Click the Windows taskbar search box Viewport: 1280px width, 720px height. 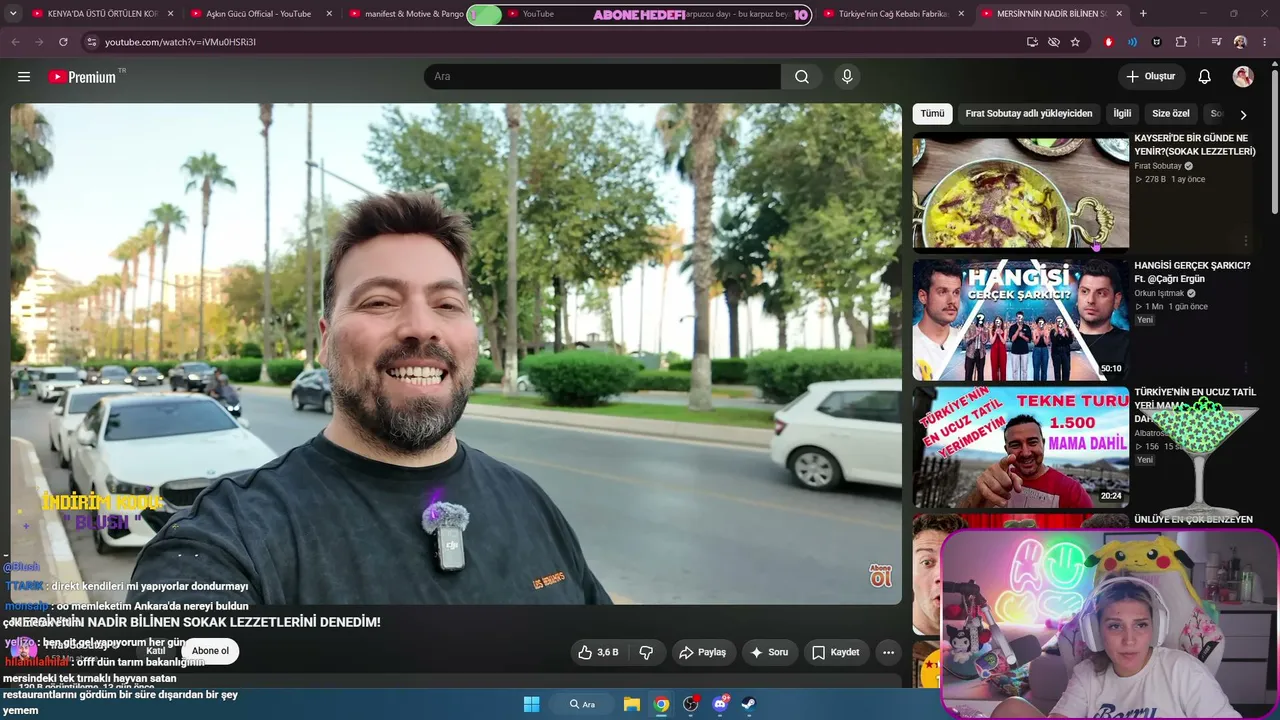click(x=583, y=704)
